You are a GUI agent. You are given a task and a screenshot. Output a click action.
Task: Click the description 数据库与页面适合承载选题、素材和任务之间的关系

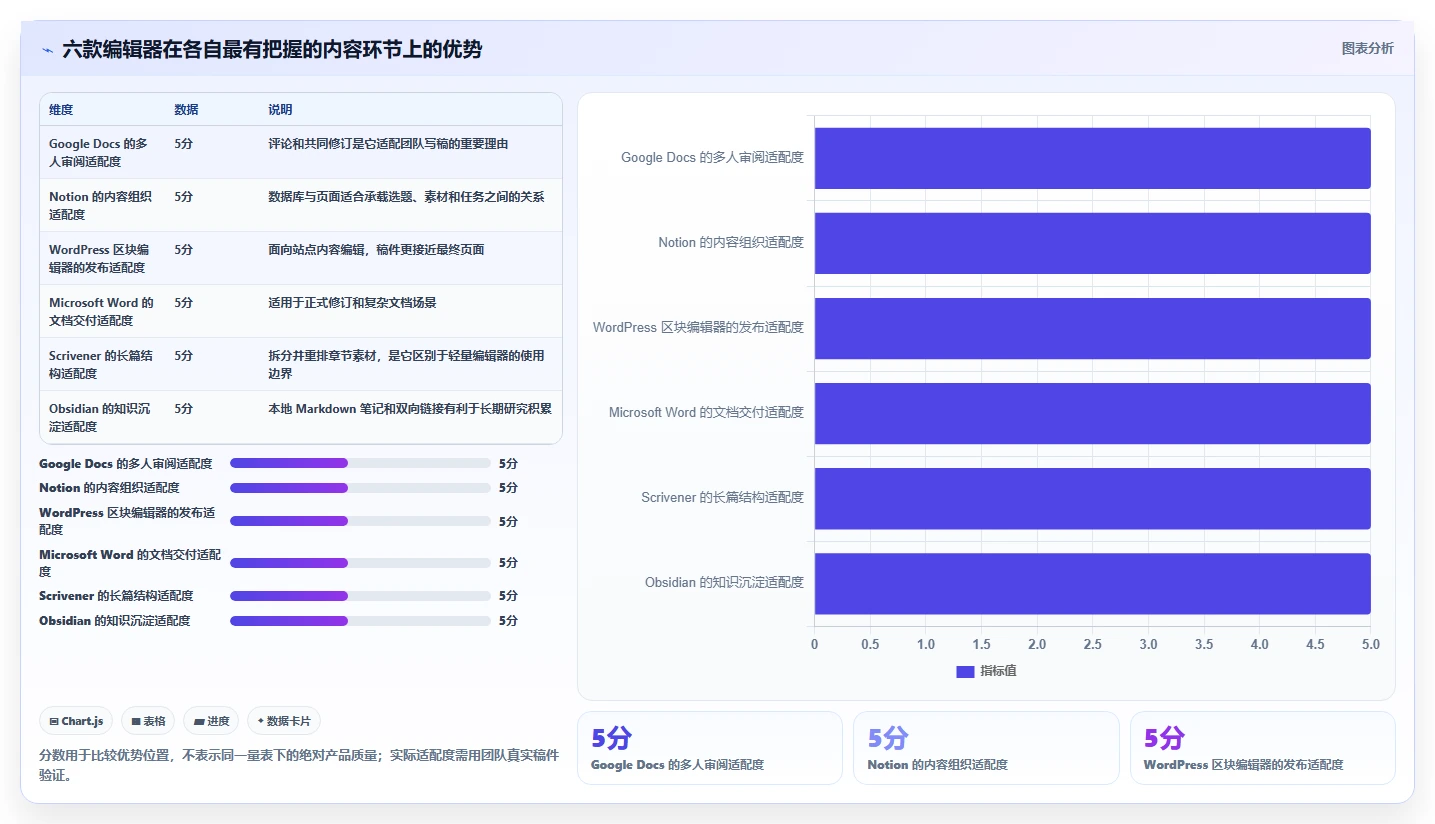pyautogui.click(x=406, y=197)
